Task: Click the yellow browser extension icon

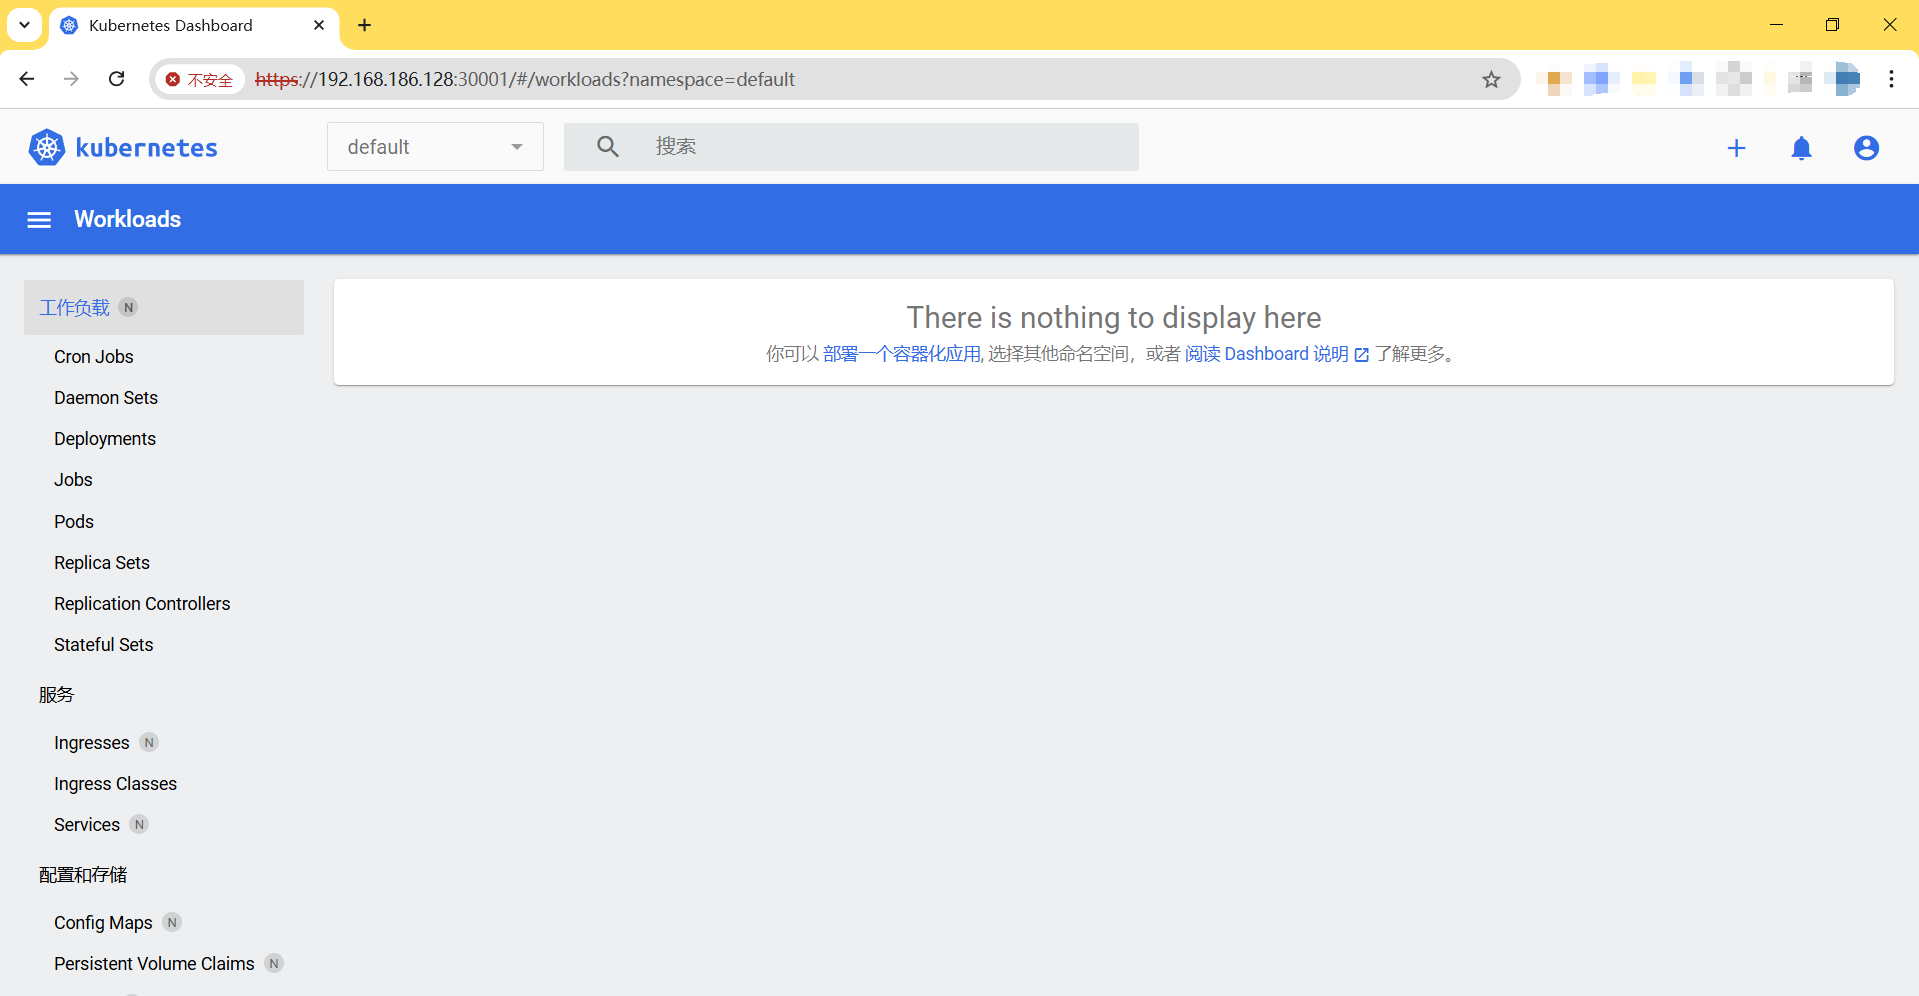Action: coord(1644,80)
